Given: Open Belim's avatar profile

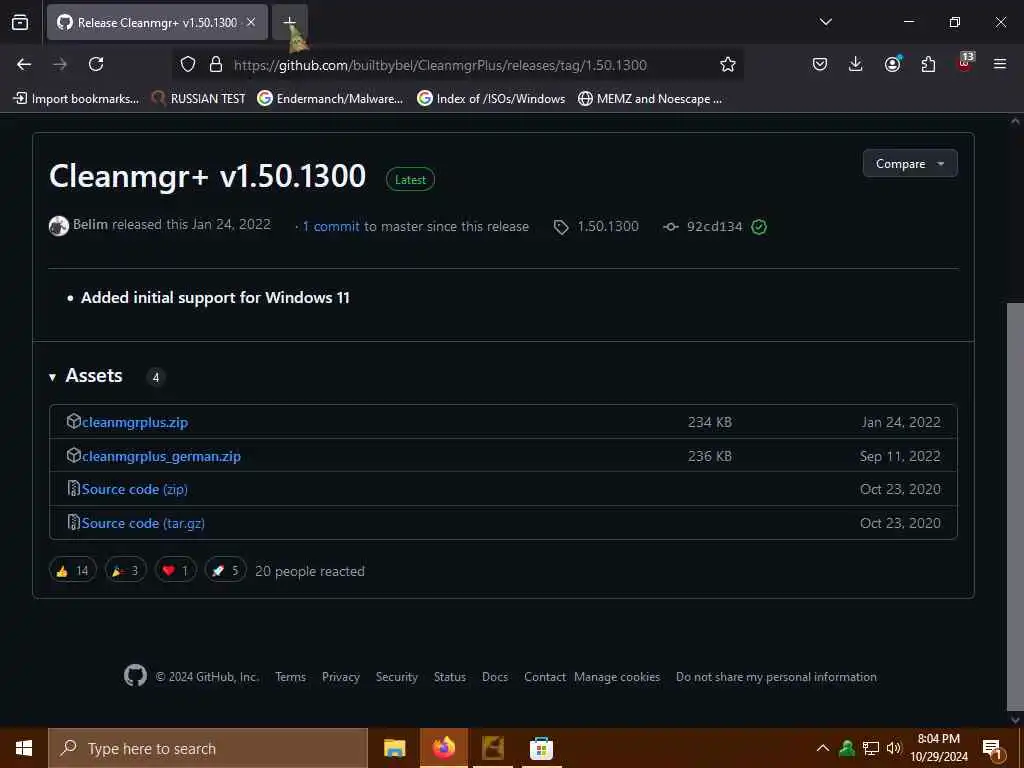Looking at the screenshot, I should 59,226.
